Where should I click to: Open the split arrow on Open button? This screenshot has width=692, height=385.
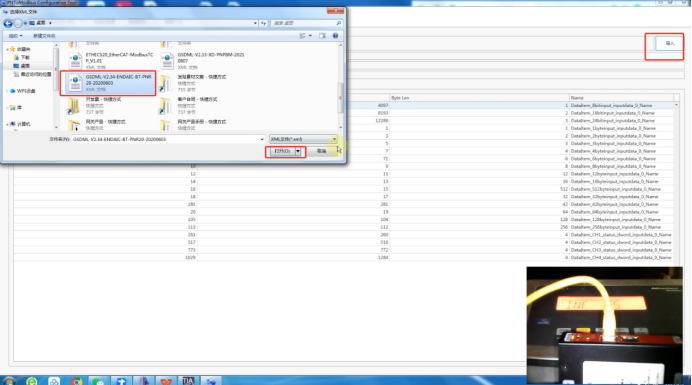(298, 151)
